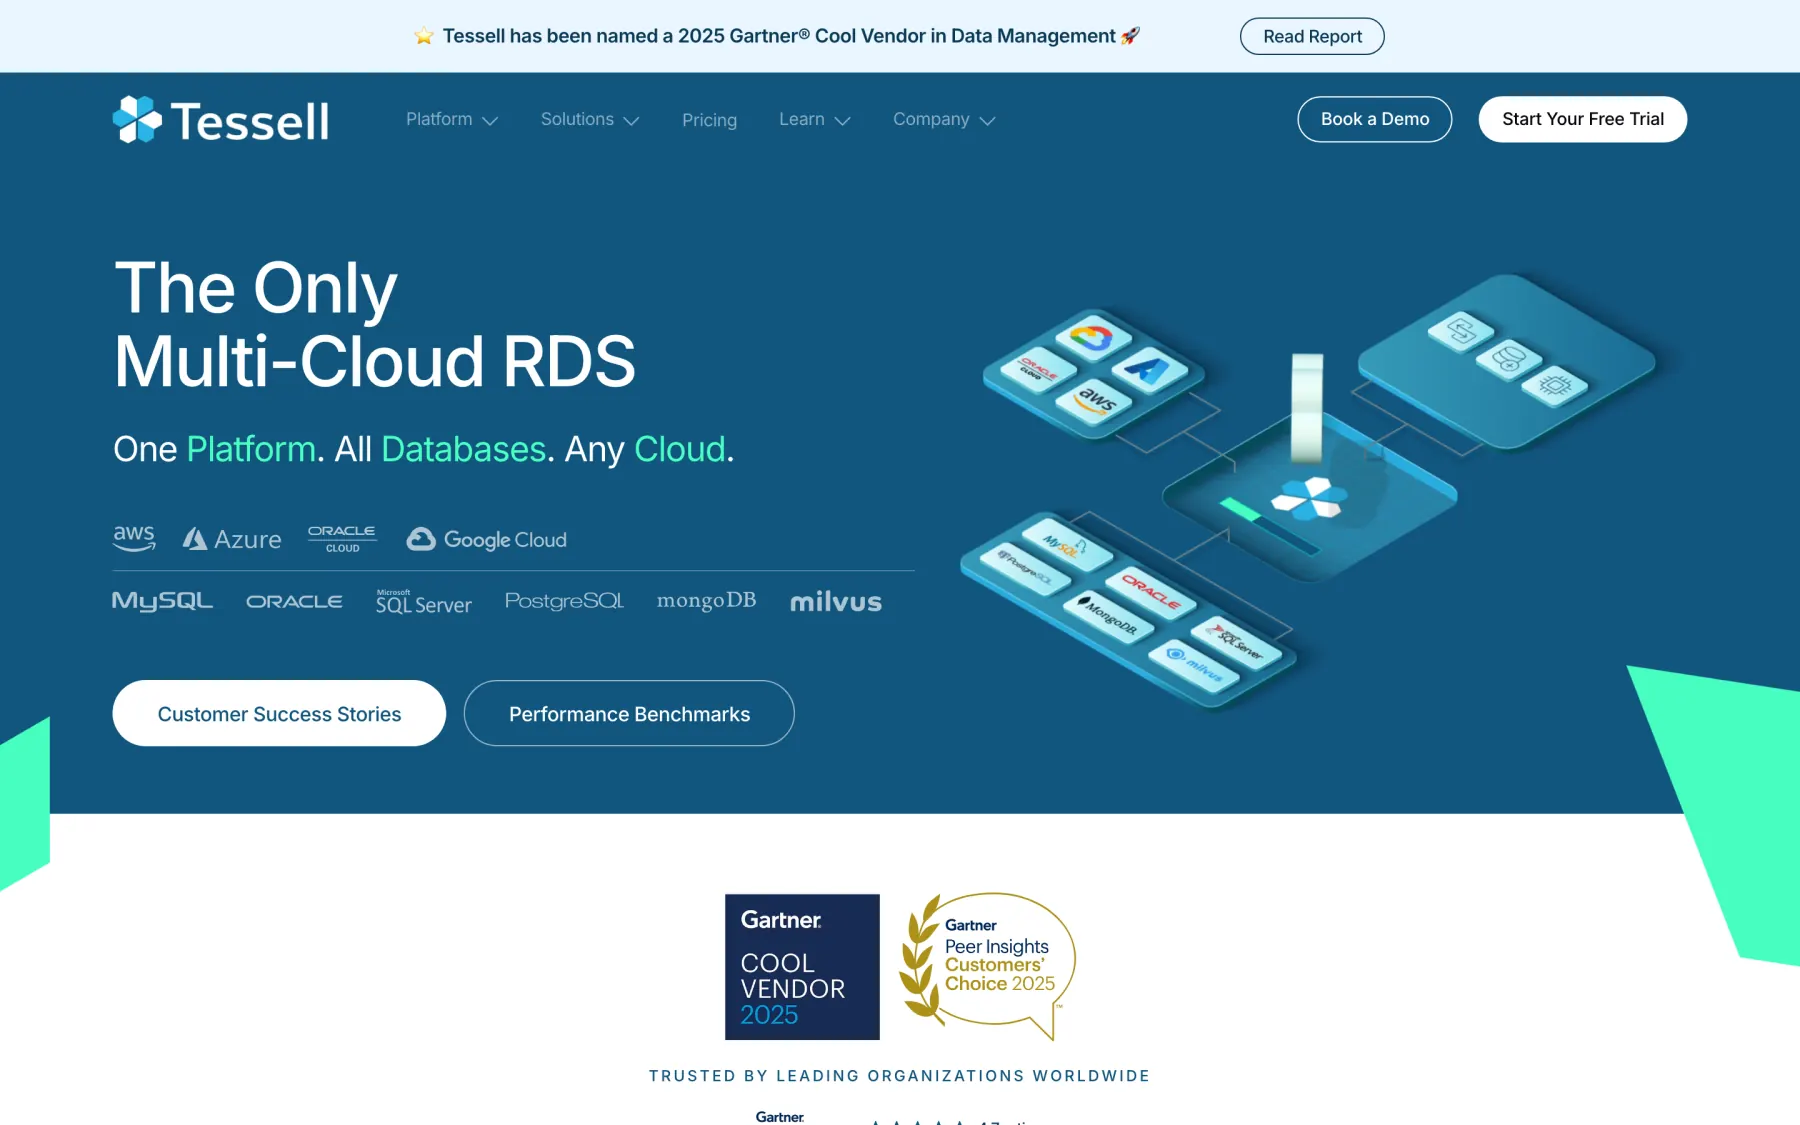Viewport: 1800px width, 1125px height.
Task: Click the rocket icon in the announcement banner
Action: point(1130,36)
